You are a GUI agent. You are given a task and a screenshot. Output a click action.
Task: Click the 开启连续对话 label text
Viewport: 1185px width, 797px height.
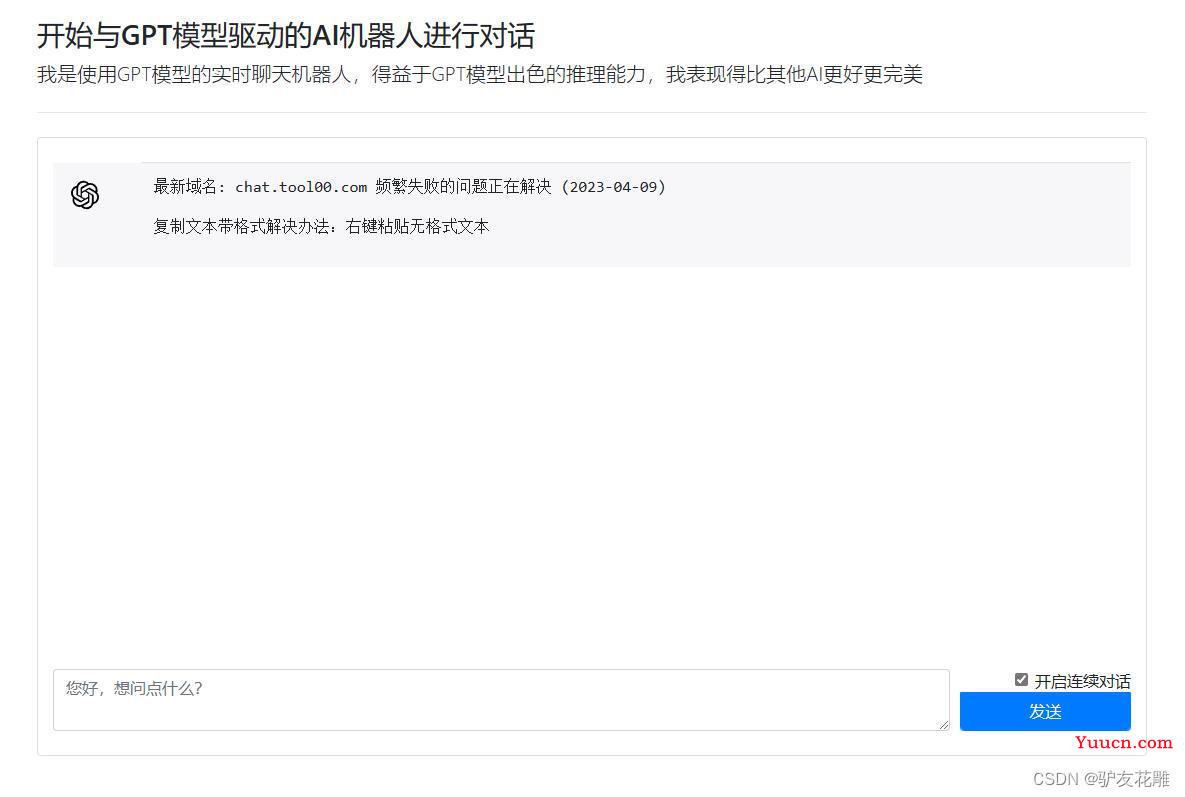coord(1082,681)
